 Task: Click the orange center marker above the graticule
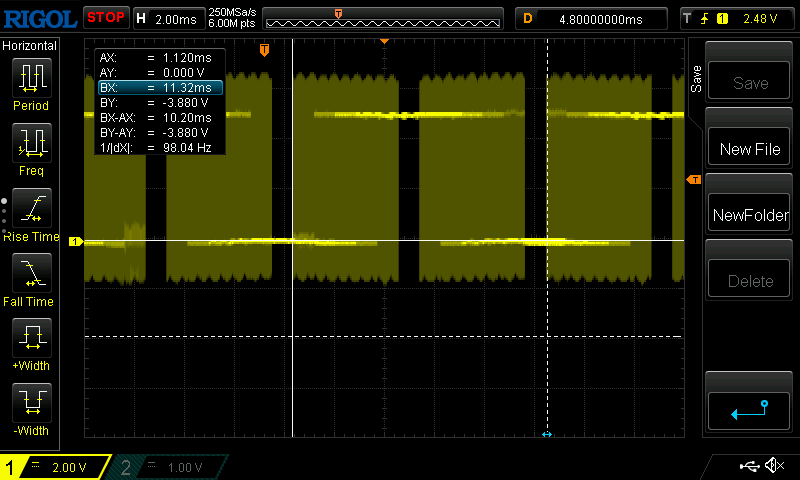tap(384, 41)
